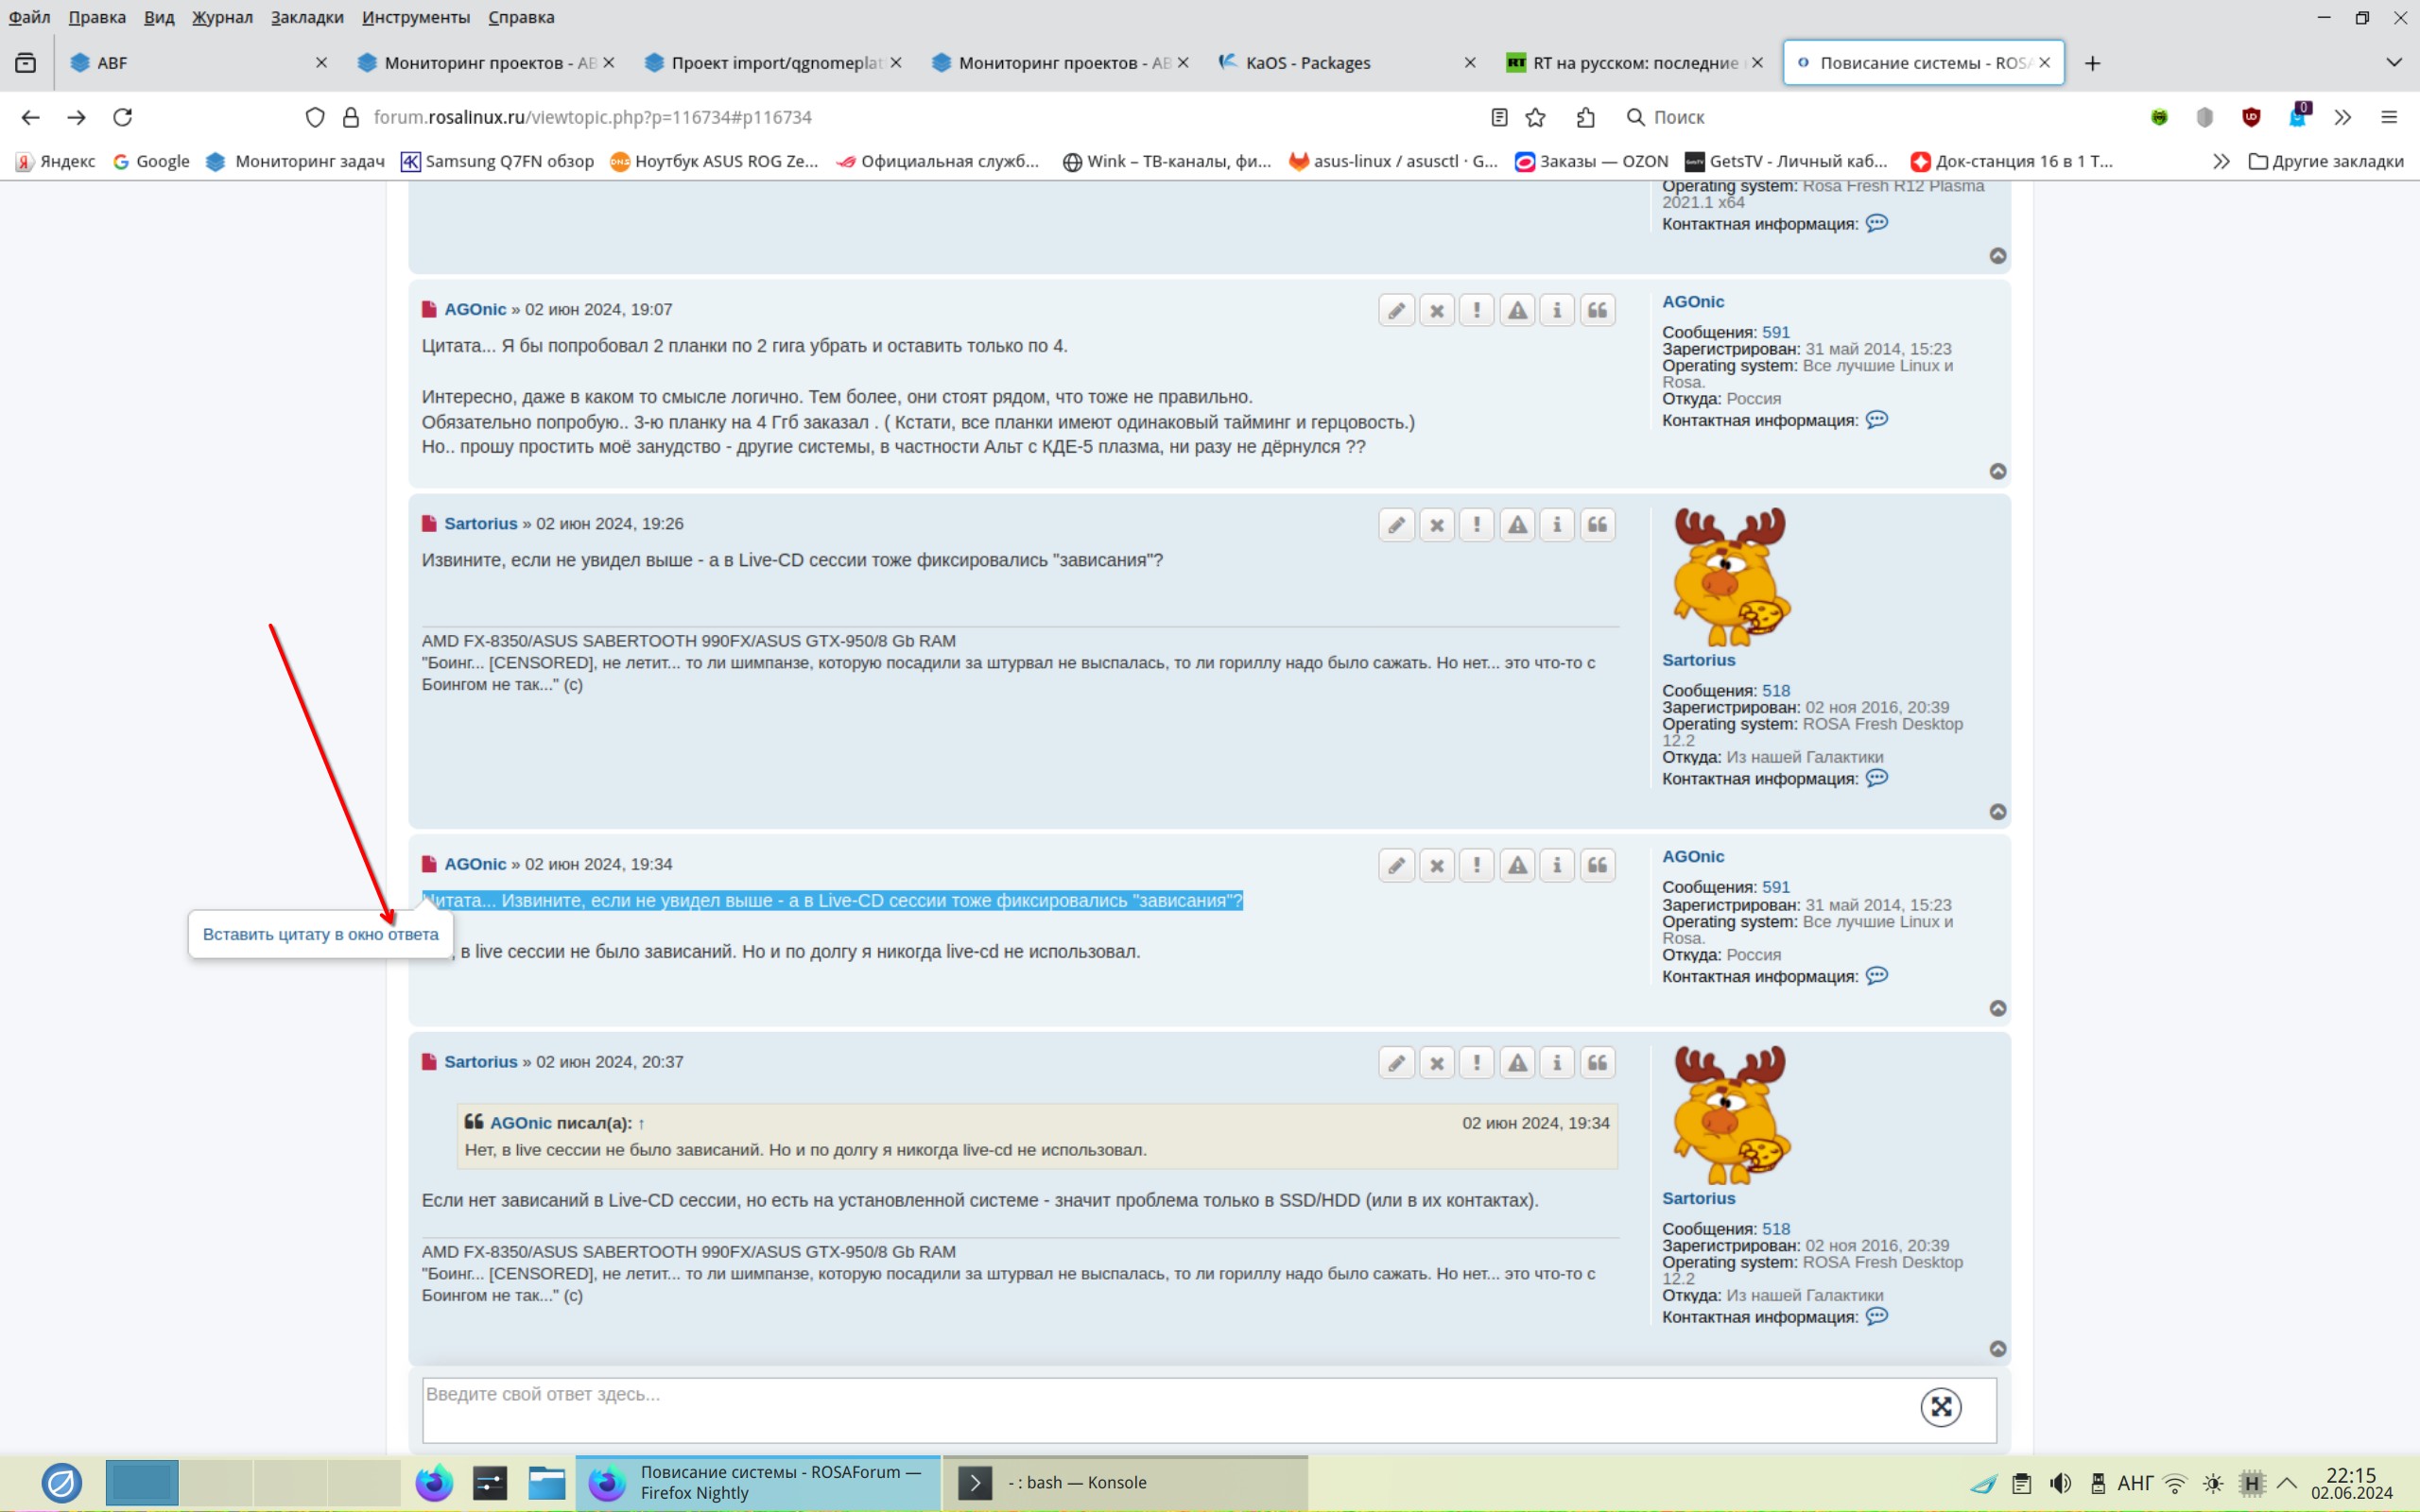Switch to KaOS - Packages tab

click(1307, 62)
